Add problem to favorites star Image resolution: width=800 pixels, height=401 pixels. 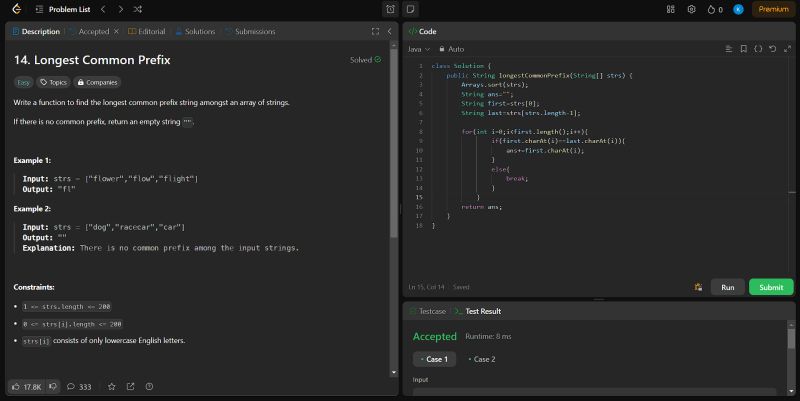click(x=111, y=387)
